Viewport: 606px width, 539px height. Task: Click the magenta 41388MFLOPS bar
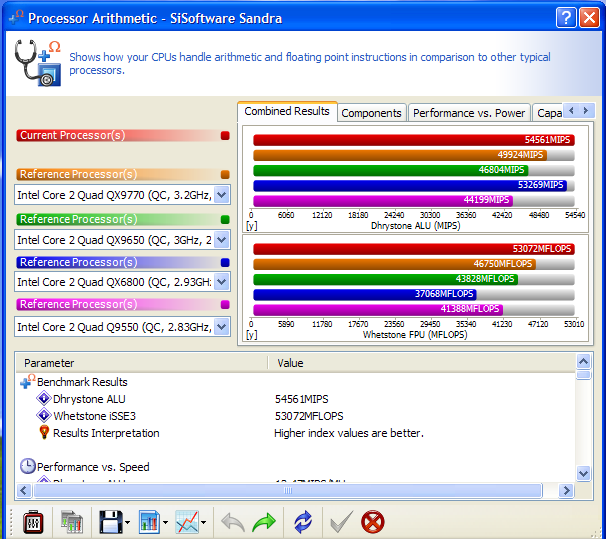(x=378, y=309)
